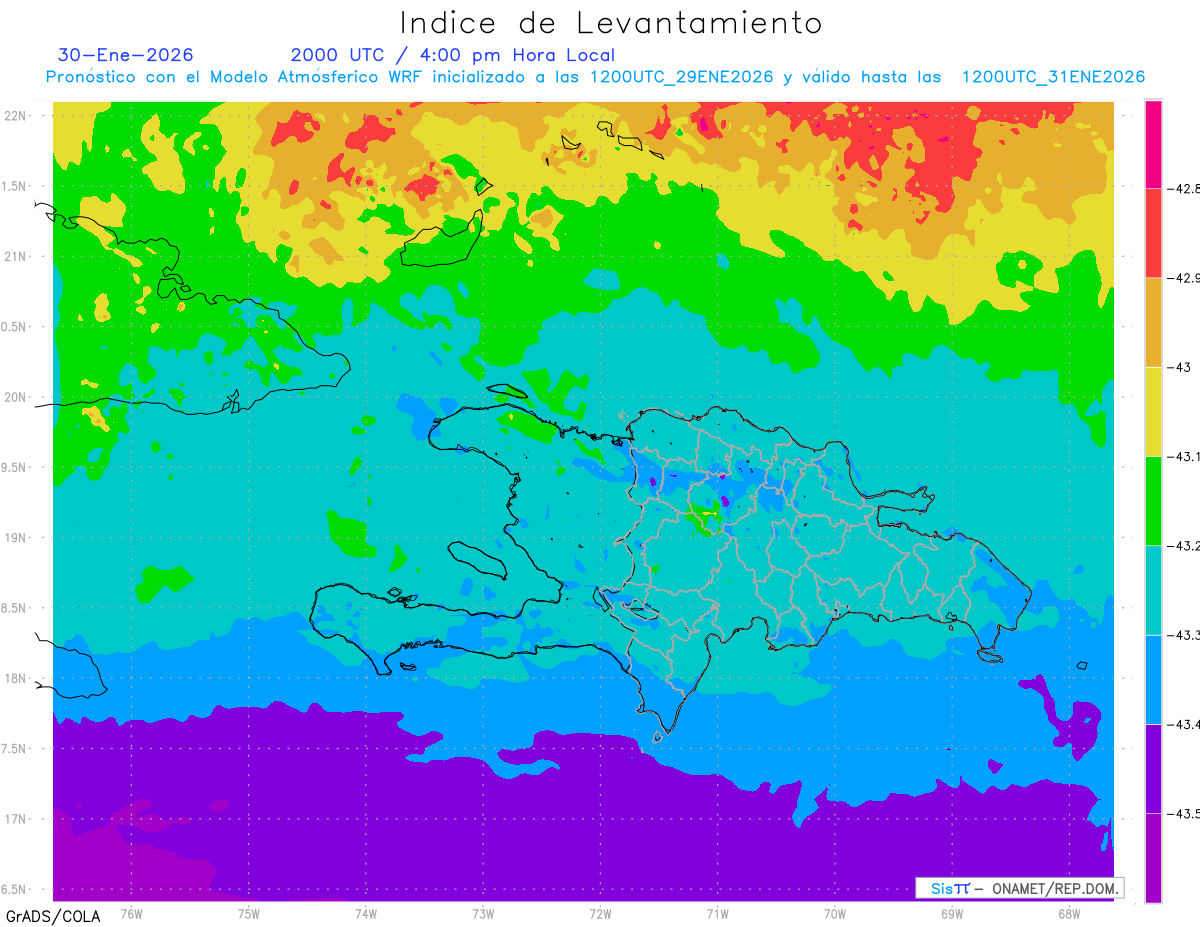Click the 'Sisπ – ONAMET/REP.DOM.' label box
Image resolution: width=1200 pixels, height=927 pixels.
pos(1020,888)
